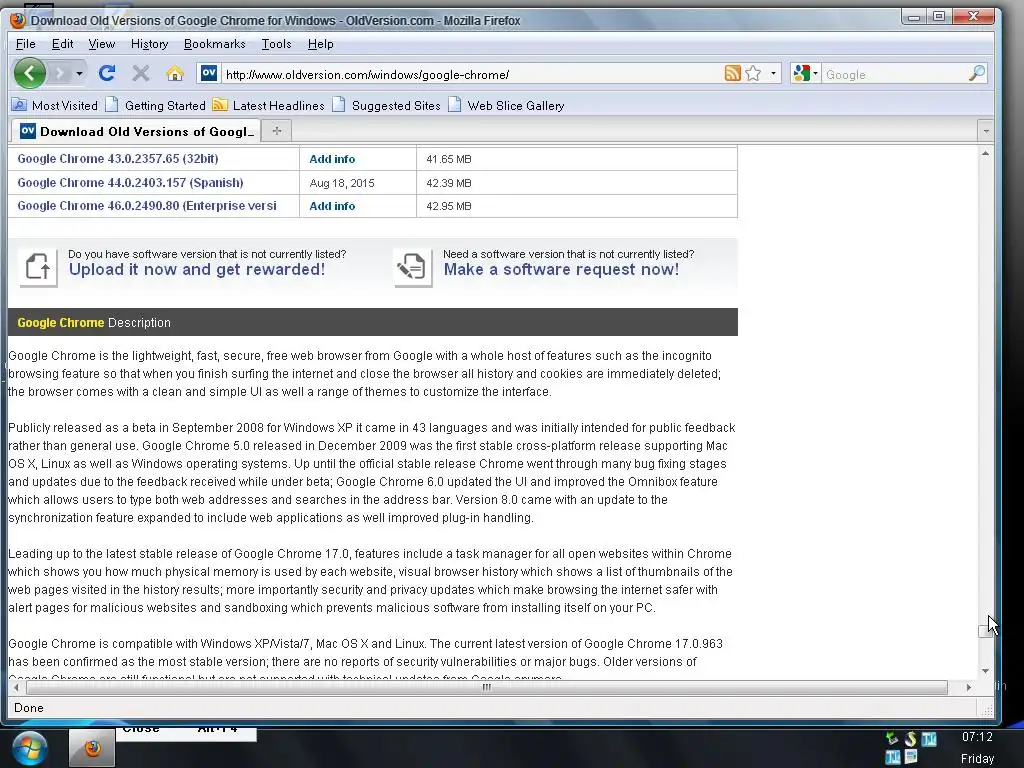Image resolution: width=1024 pixels, height=768 pixels.
Task: Click Add info for Chrome 43.0.2357.65
Action: pyautogui.click(x=332, y=159)
